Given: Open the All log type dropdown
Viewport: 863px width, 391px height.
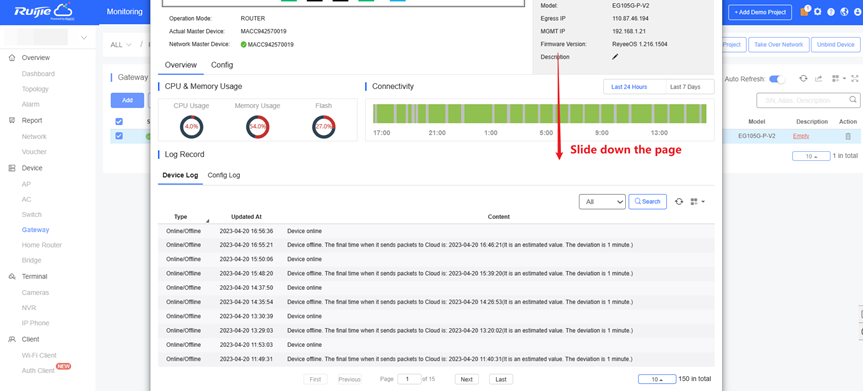Looking at the screenshot, I should pyautogui.click(x=602, y=202).
